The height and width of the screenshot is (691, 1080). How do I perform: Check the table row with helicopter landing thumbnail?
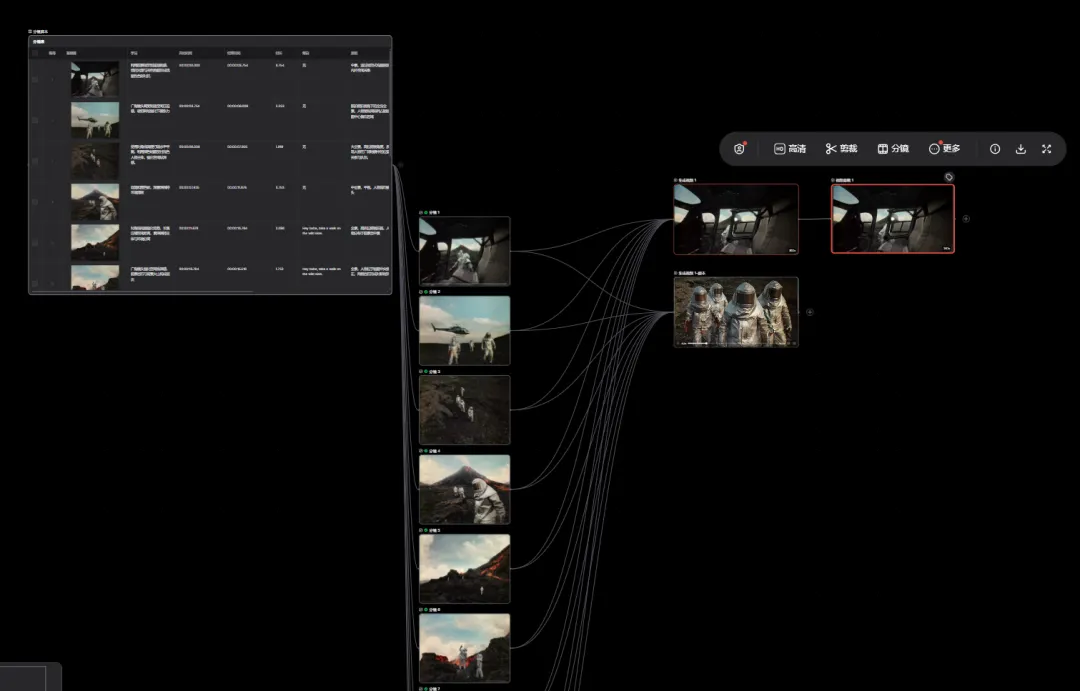tap(35, 120)
